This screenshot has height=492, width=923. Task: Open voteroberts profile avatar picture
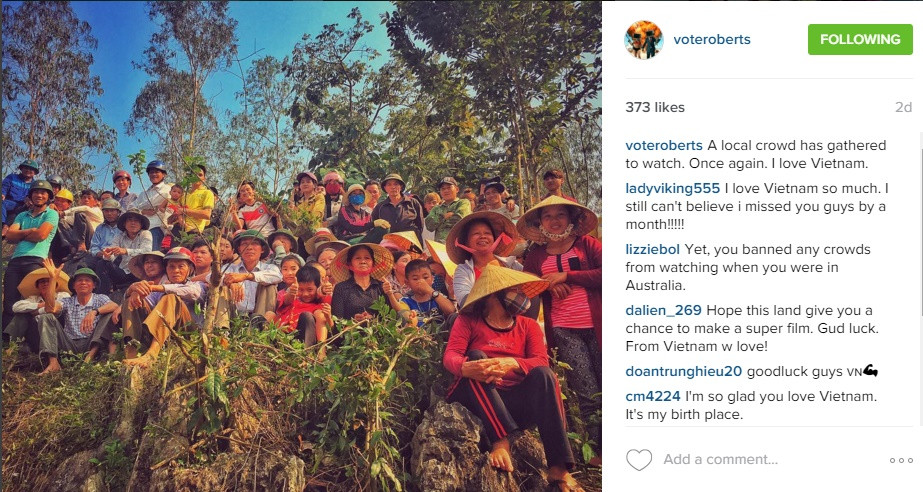(x=643, y=39)
